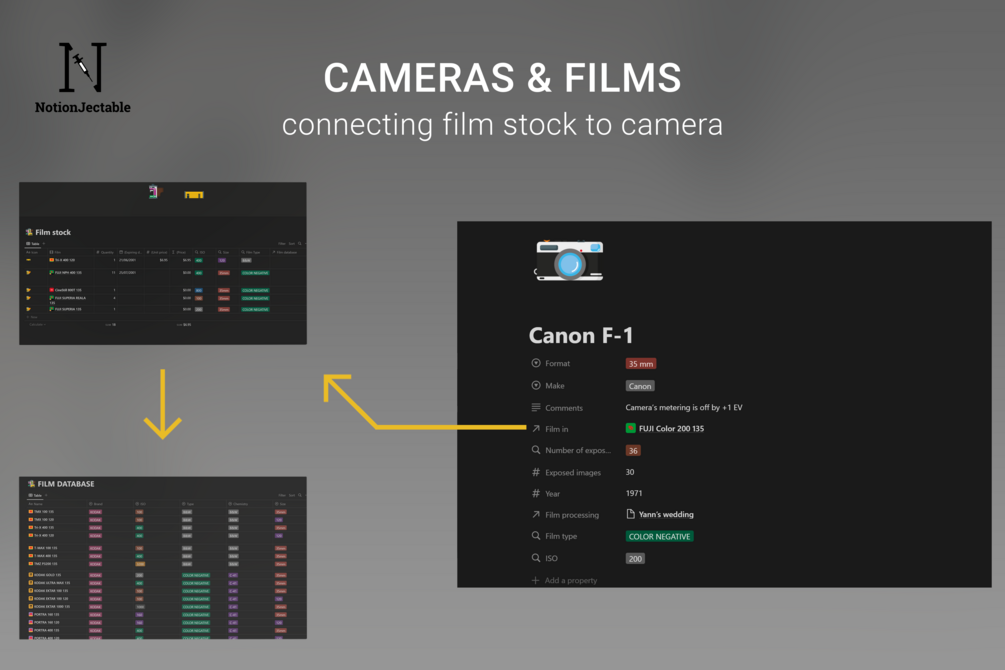This screenshot has height=670, width=1005.
Task: Click the NotionJectable logo
Action: click(83, 78)
